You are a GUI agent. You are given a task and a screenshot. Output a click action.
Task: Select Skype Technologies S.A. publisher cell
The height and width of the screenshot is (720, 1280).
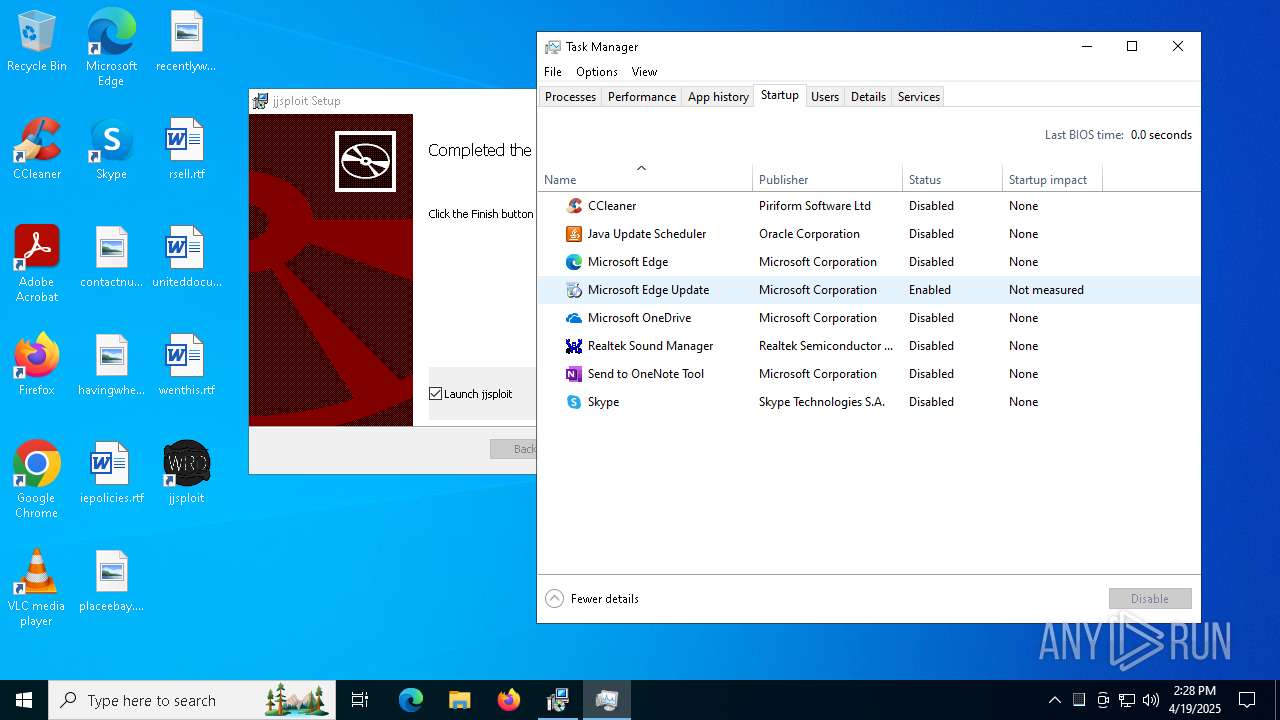click(822, 402)
